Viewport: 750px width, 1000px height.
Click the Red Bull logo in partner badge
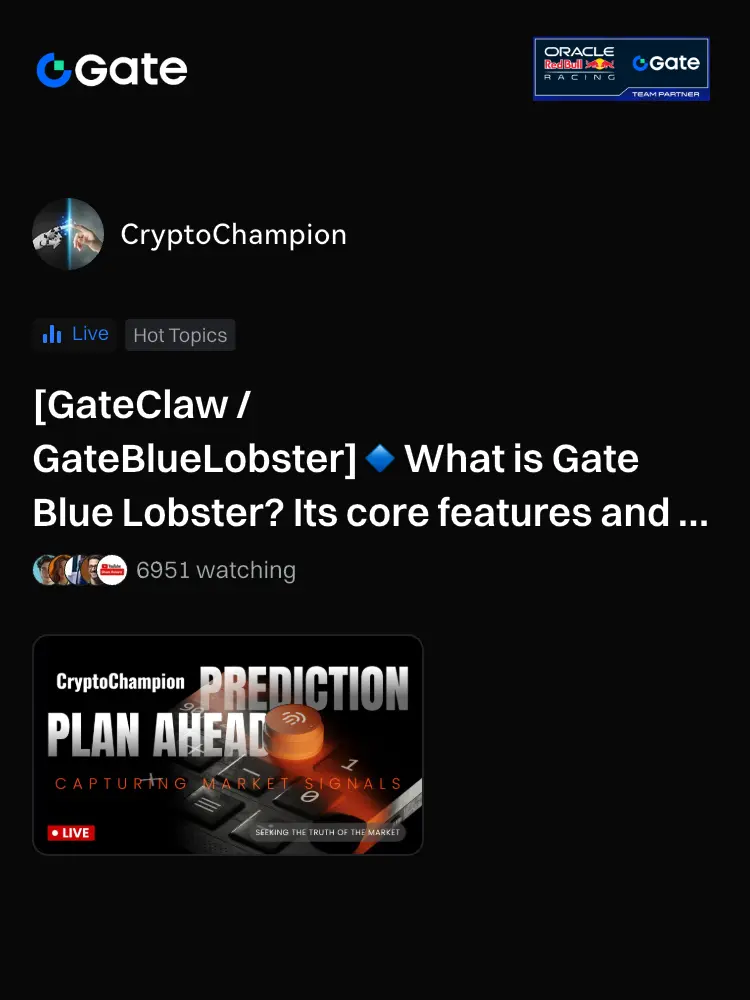click(x=579, y=64)
